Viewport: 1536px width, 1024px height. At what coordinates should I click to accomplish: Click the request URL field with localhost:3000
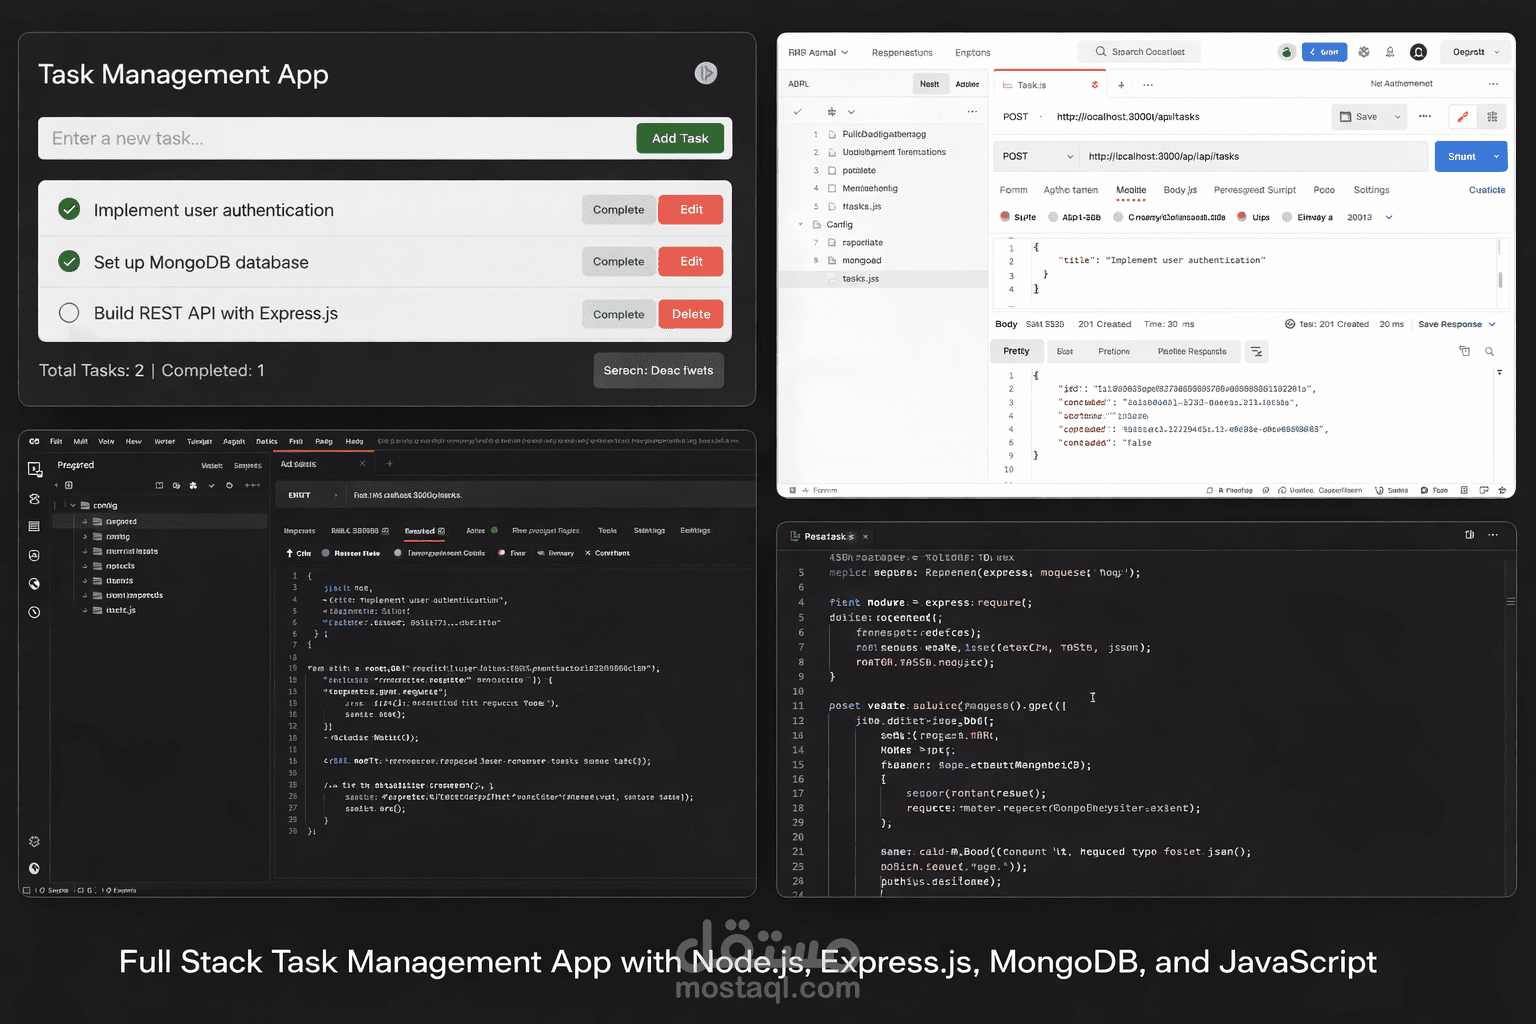[x=1255, y=157]
